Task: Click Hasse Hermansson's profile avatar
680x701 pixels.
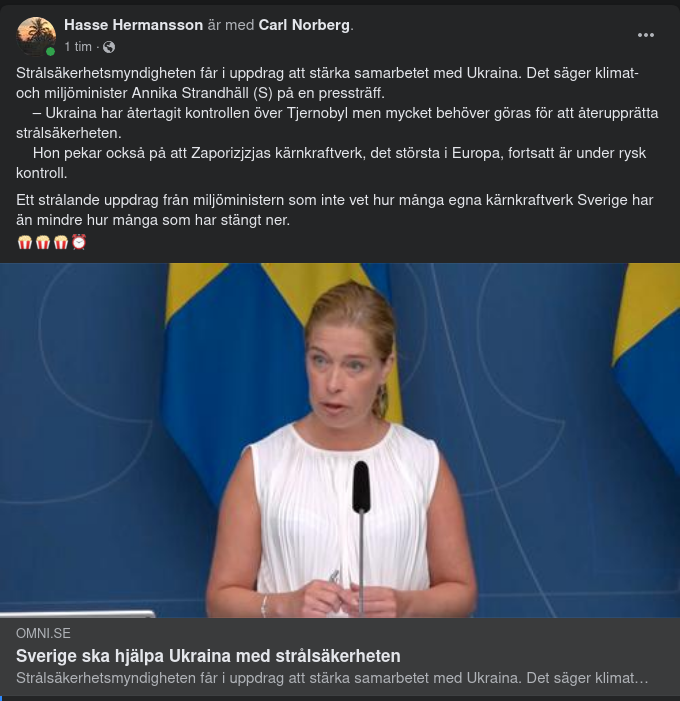Action: (36, 36)
